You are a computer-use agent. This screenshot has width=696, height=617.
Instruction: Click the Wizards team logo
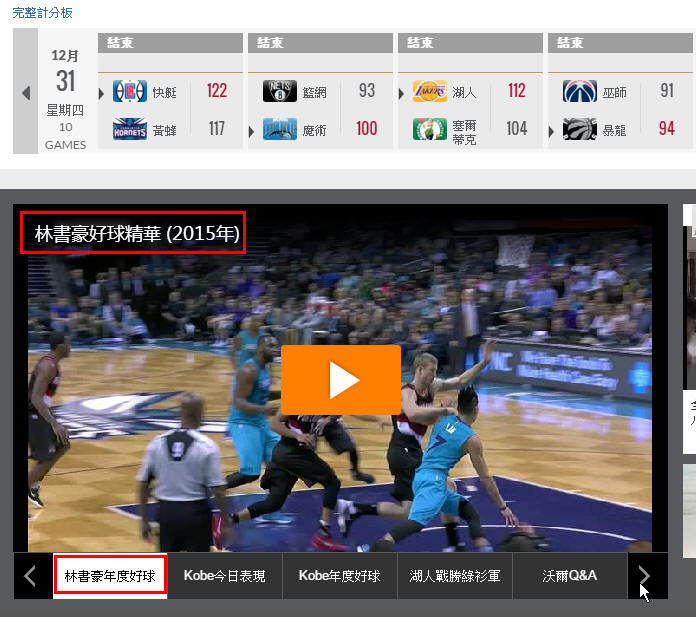[580, 91]
